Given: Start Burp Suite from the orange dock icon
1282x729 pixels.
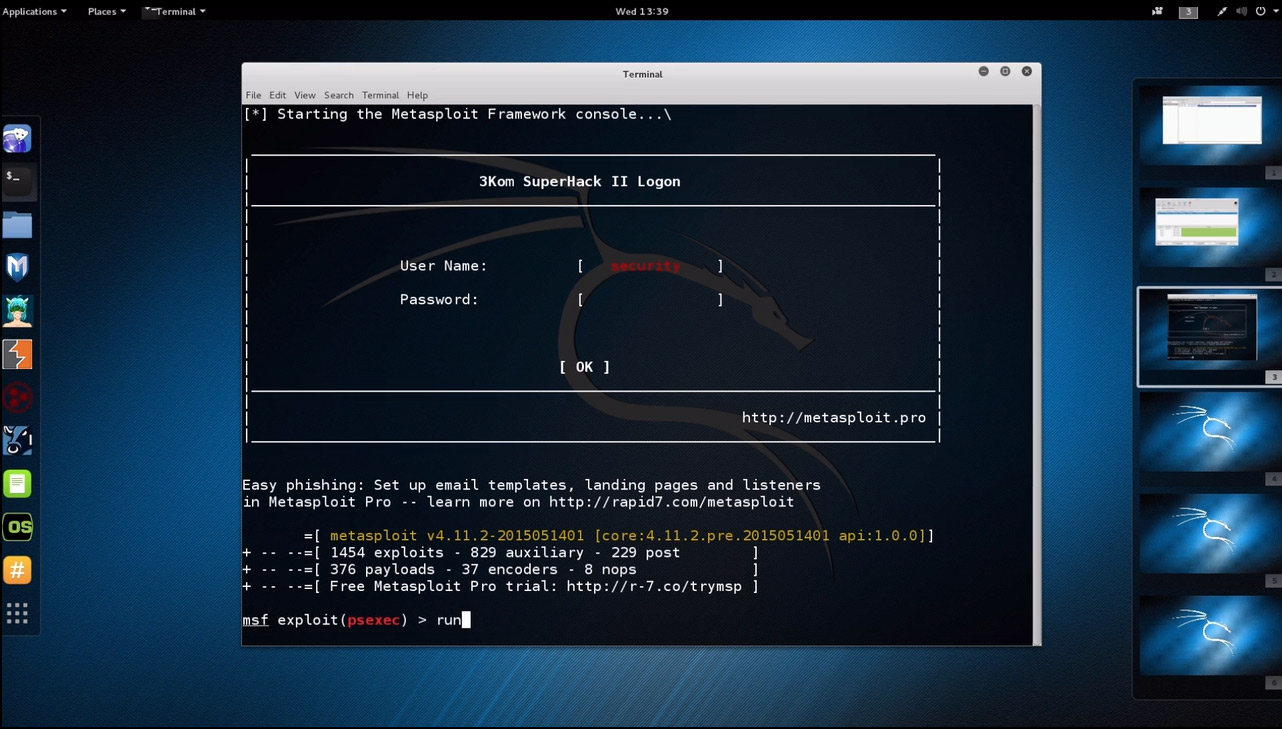Looking at the screenshot, I should point(17,354).
